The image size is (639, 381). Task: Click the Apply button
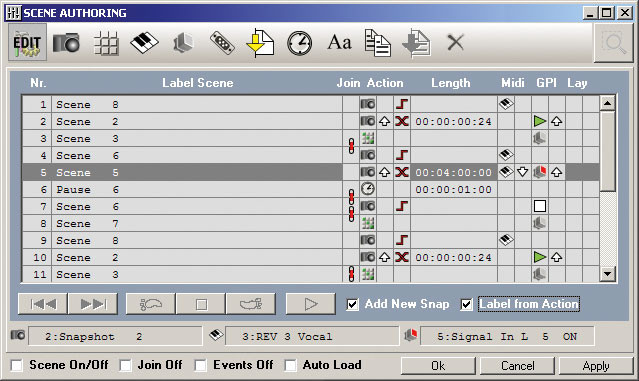click(596, 366)
